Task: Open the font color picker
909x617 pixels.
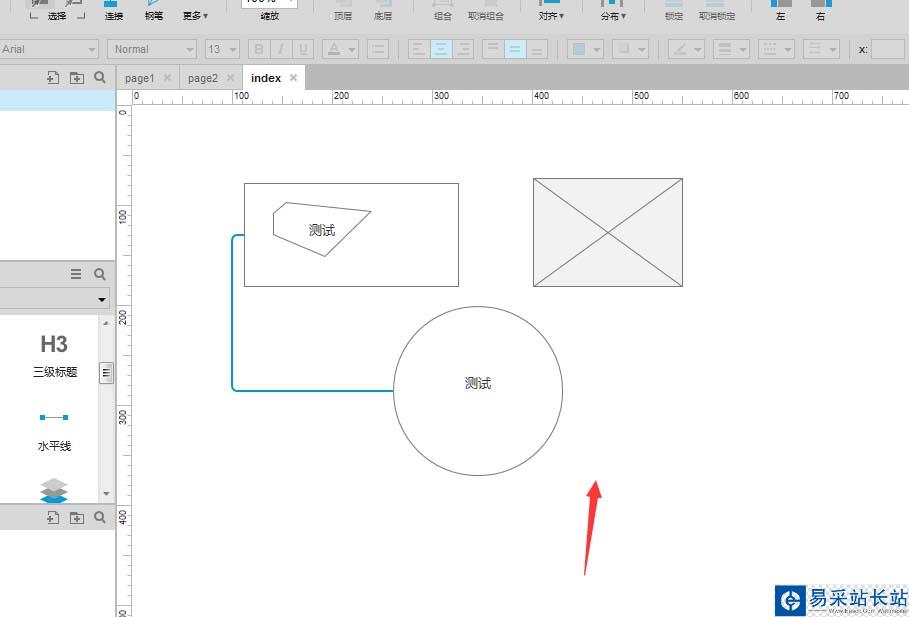Action: [340, 49]
